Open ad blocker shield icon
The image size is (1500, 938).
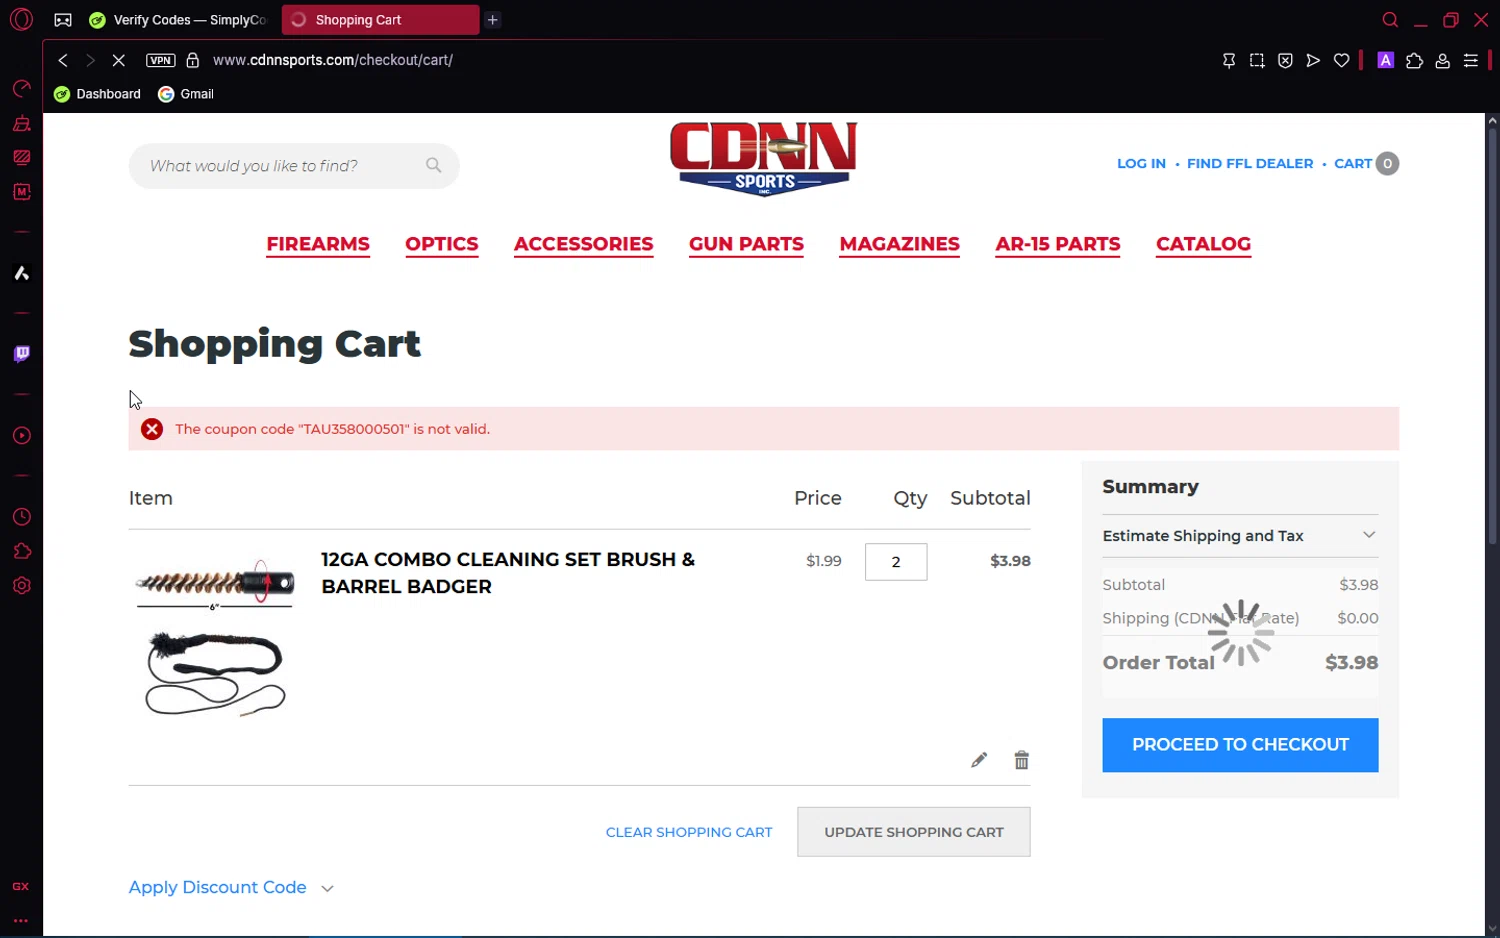pyautogui.click(x=1285, y=60)
